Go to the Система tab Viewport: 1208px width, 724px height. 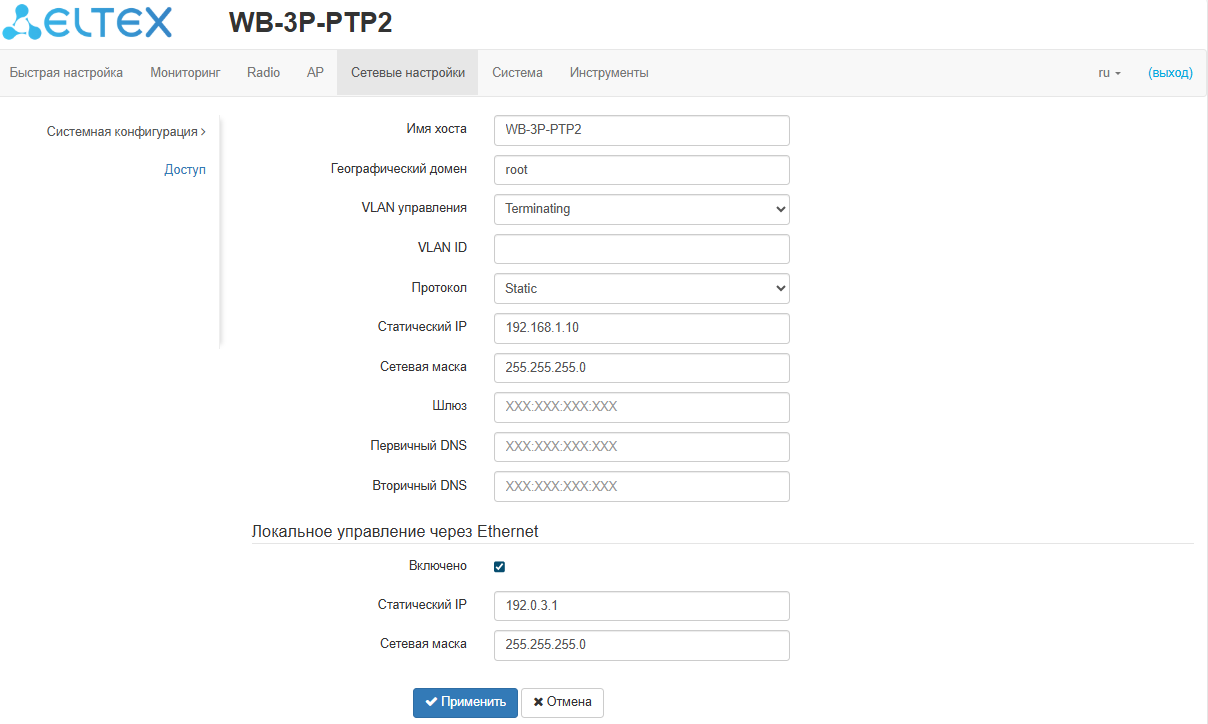tap(517, 73)
